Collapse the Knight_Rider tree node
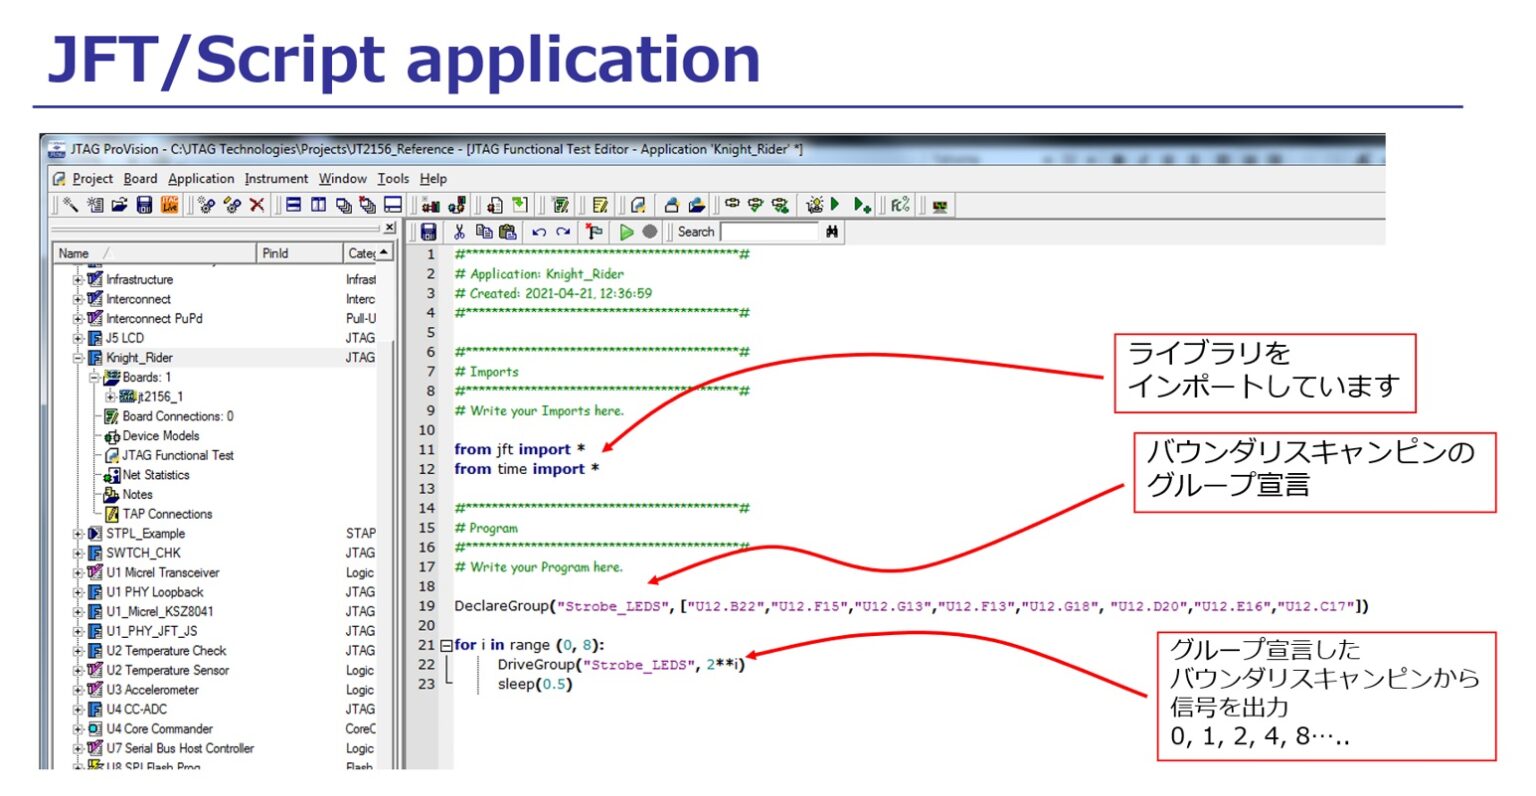This screenshot has width=1536, height=796. 78,358
